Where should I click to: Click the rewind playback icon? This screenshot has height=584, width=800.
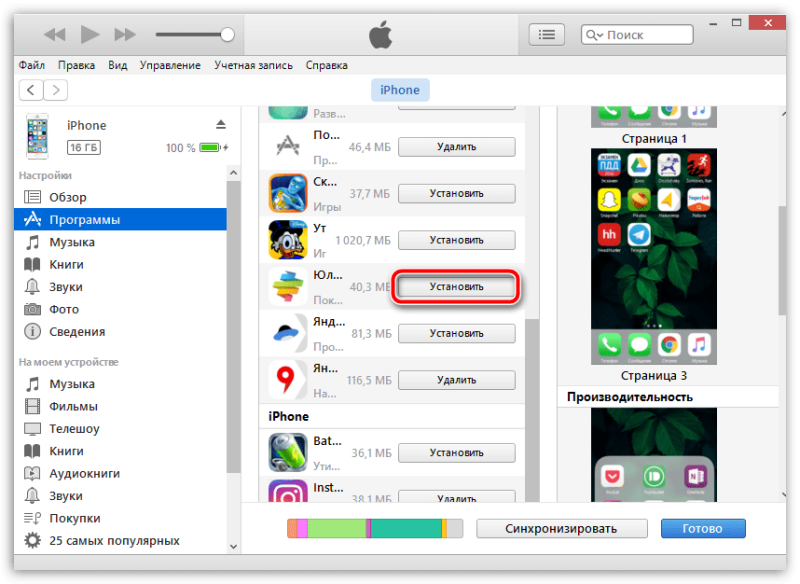(55, 35)
